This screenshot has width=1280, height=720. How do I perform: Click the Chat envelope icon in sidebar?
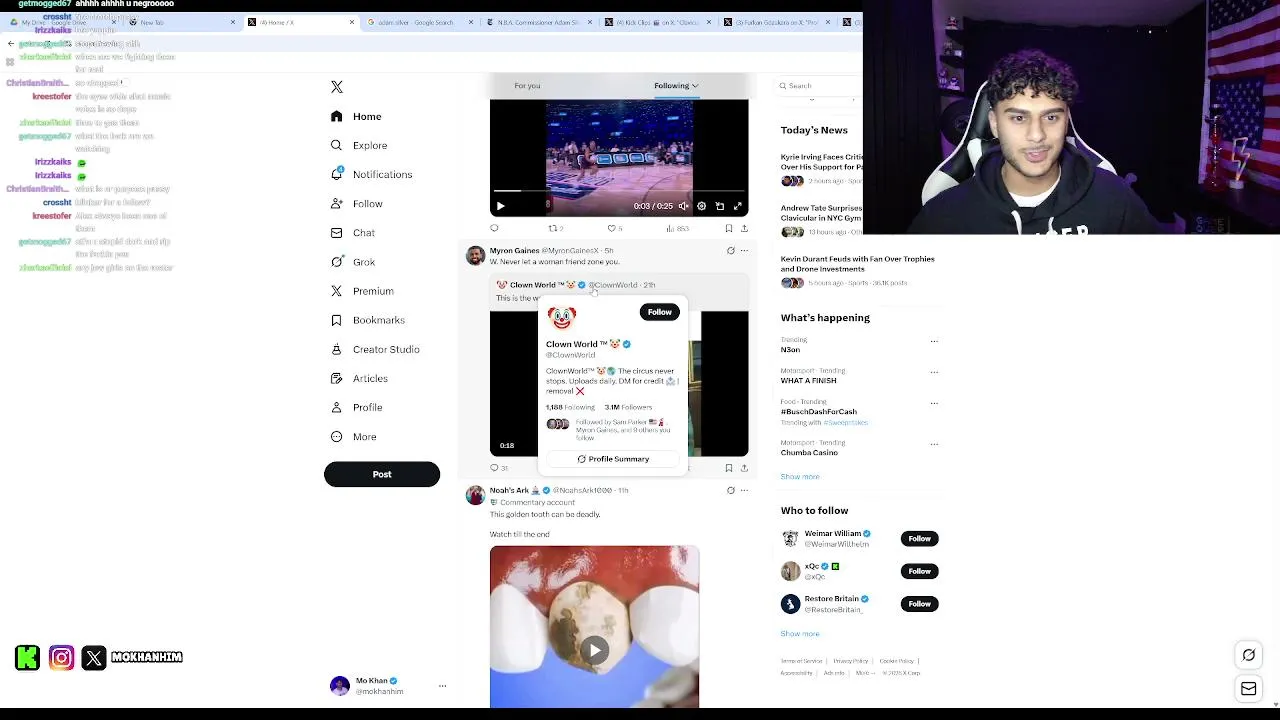coord(337,233)
